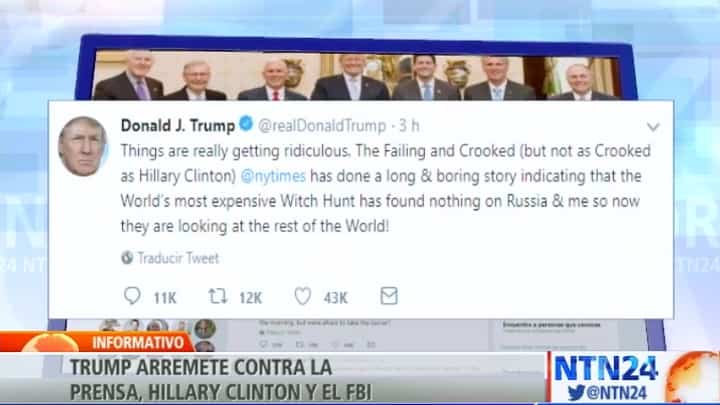Click the blue verified badge beside Trump's name

pyautogui.click(x=247, y=123)
